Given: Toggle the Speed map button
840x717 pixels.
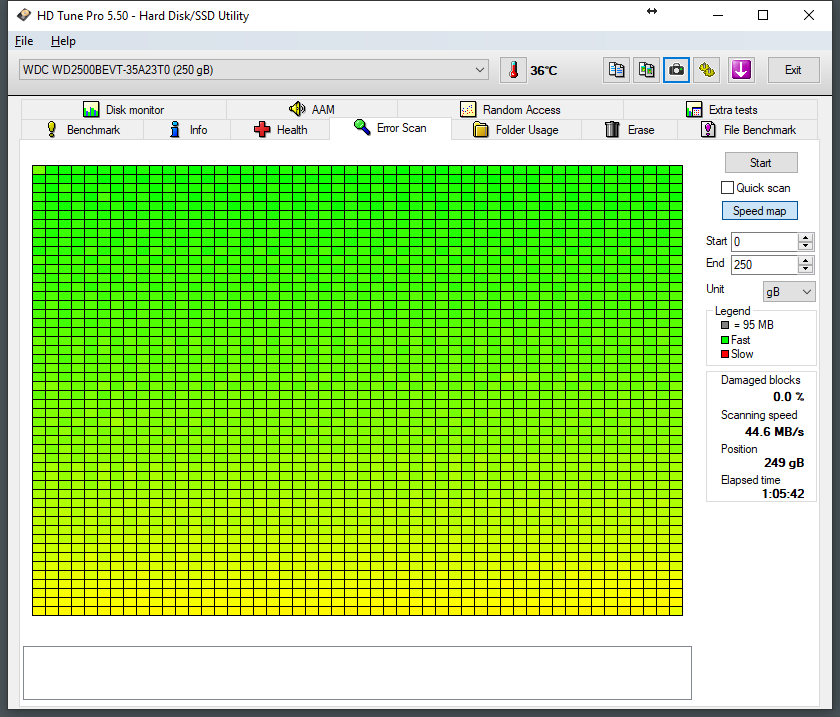Looking at the screenshot, I should pos(759,211).
